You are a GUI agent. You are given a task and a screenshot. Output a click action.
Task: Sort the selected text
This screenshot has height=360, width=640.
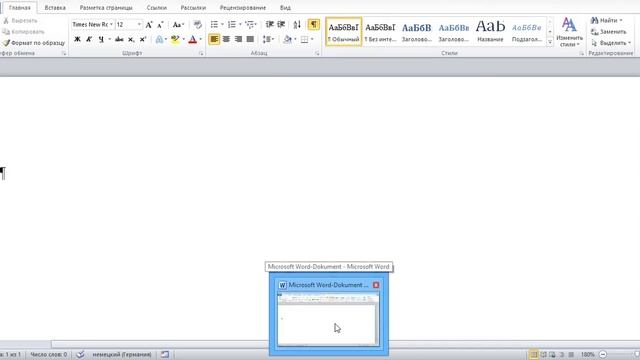pos(297,25)
